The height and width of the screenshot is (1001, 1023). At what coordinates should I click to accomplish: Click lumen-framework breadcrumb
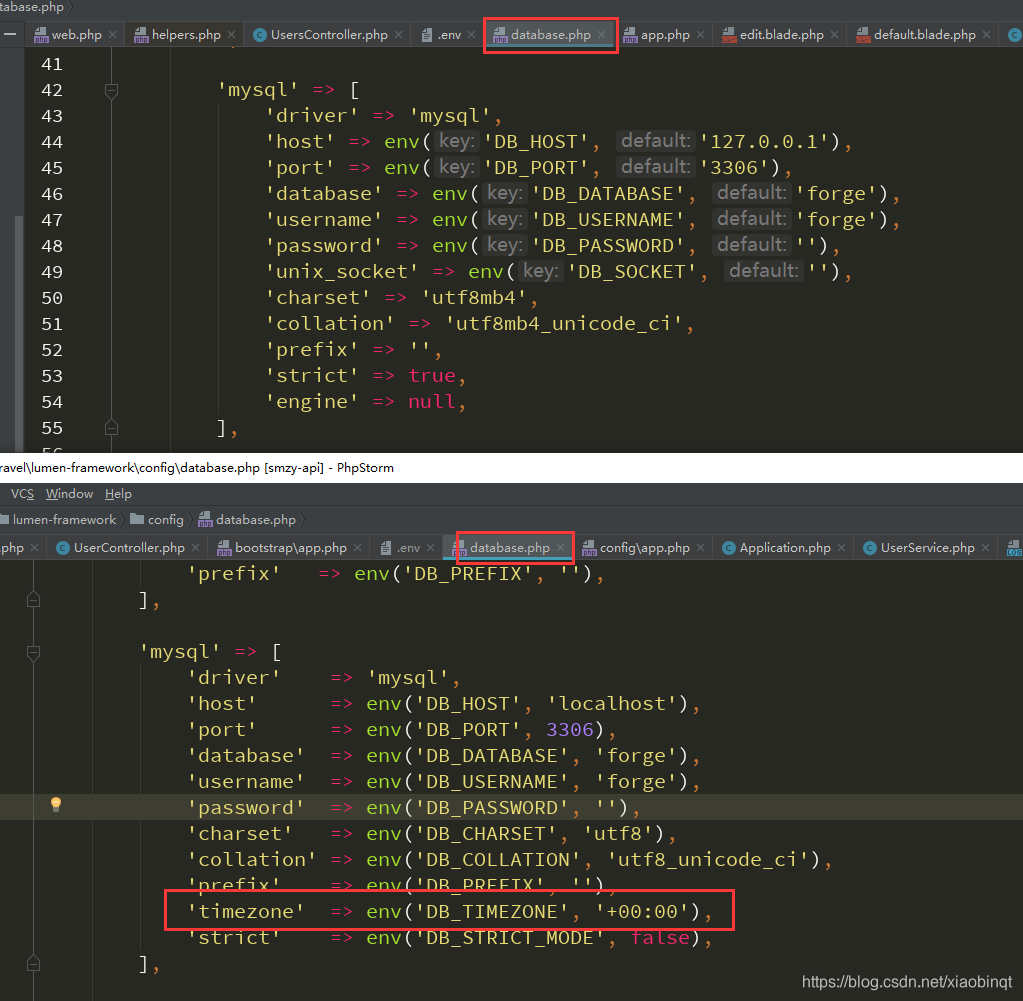tap(58, 519)
